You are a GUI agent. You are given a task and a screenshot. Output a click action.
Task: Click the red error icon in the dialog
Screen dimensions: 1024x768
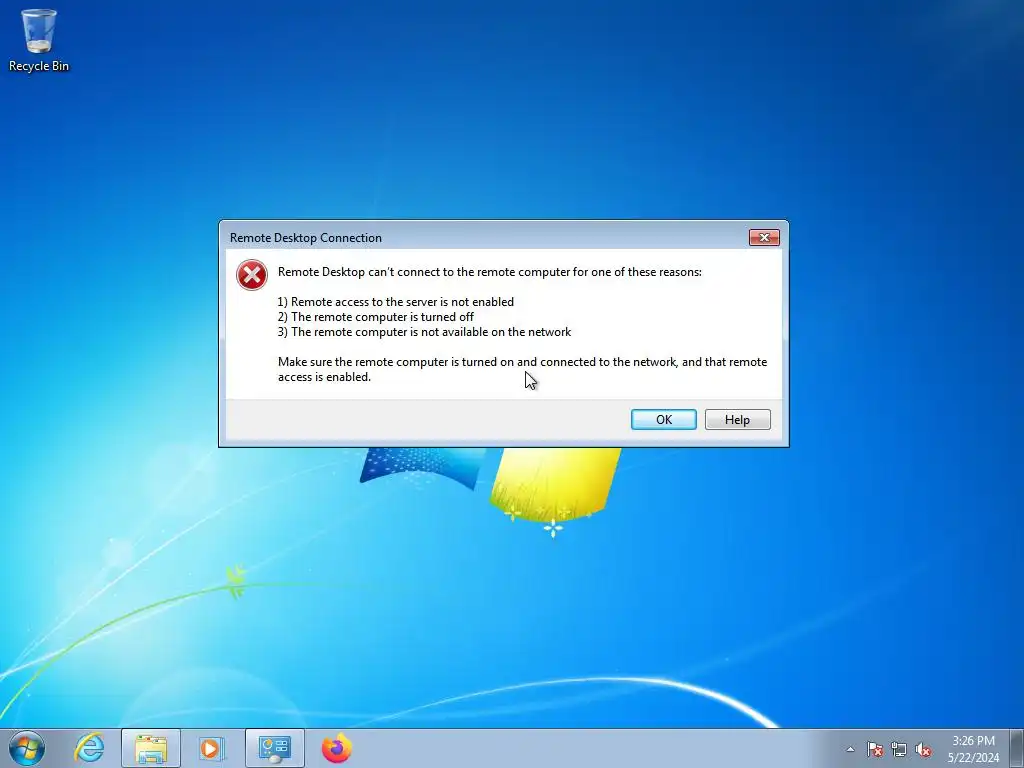[251, 275]
